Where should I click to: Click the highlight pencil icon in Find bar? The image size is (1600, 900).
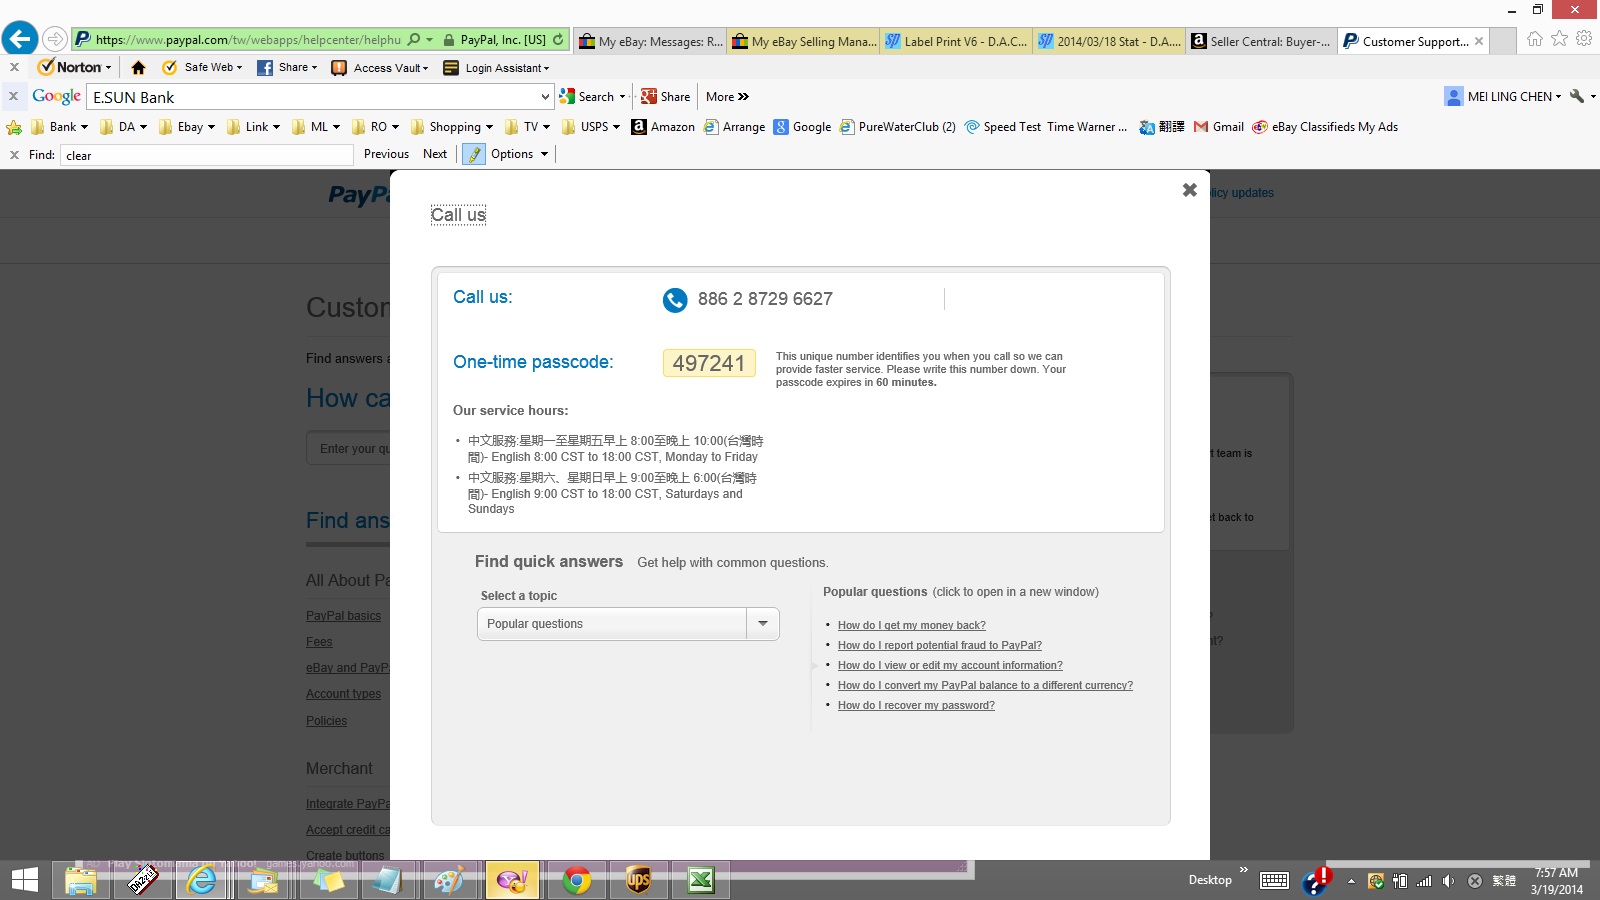[474, 154]
